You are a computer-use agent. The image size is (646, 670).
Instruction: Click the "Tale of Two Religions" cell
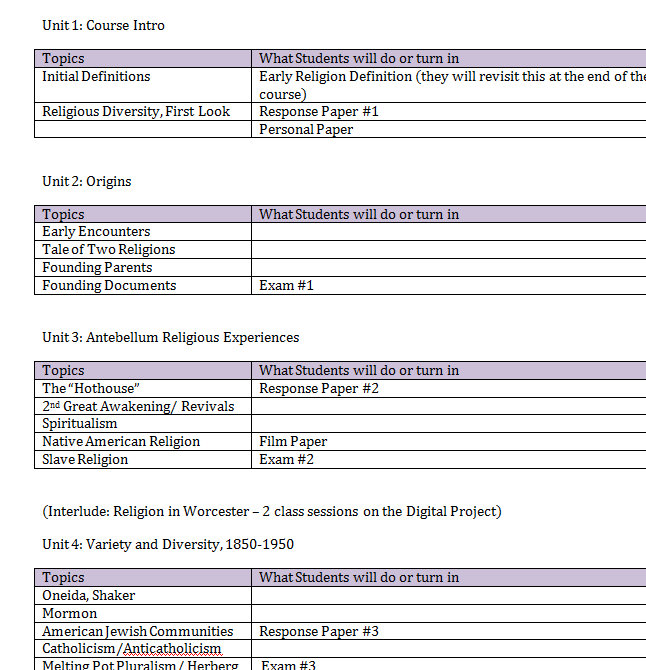coord(143,249)
